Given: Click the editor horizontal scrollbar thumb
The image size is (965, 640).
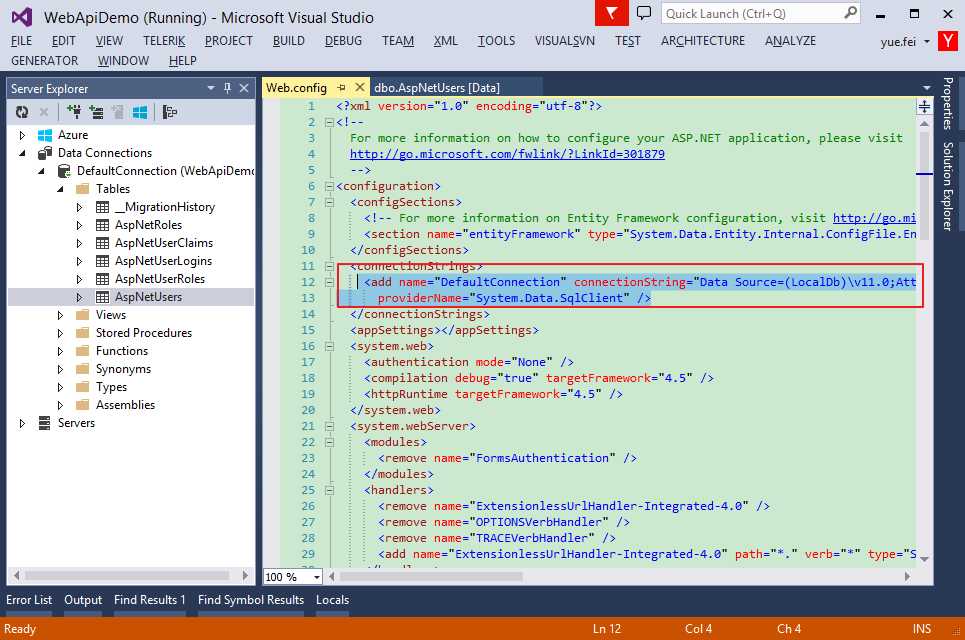Looking at the screenshot, I should coord(431,577).
